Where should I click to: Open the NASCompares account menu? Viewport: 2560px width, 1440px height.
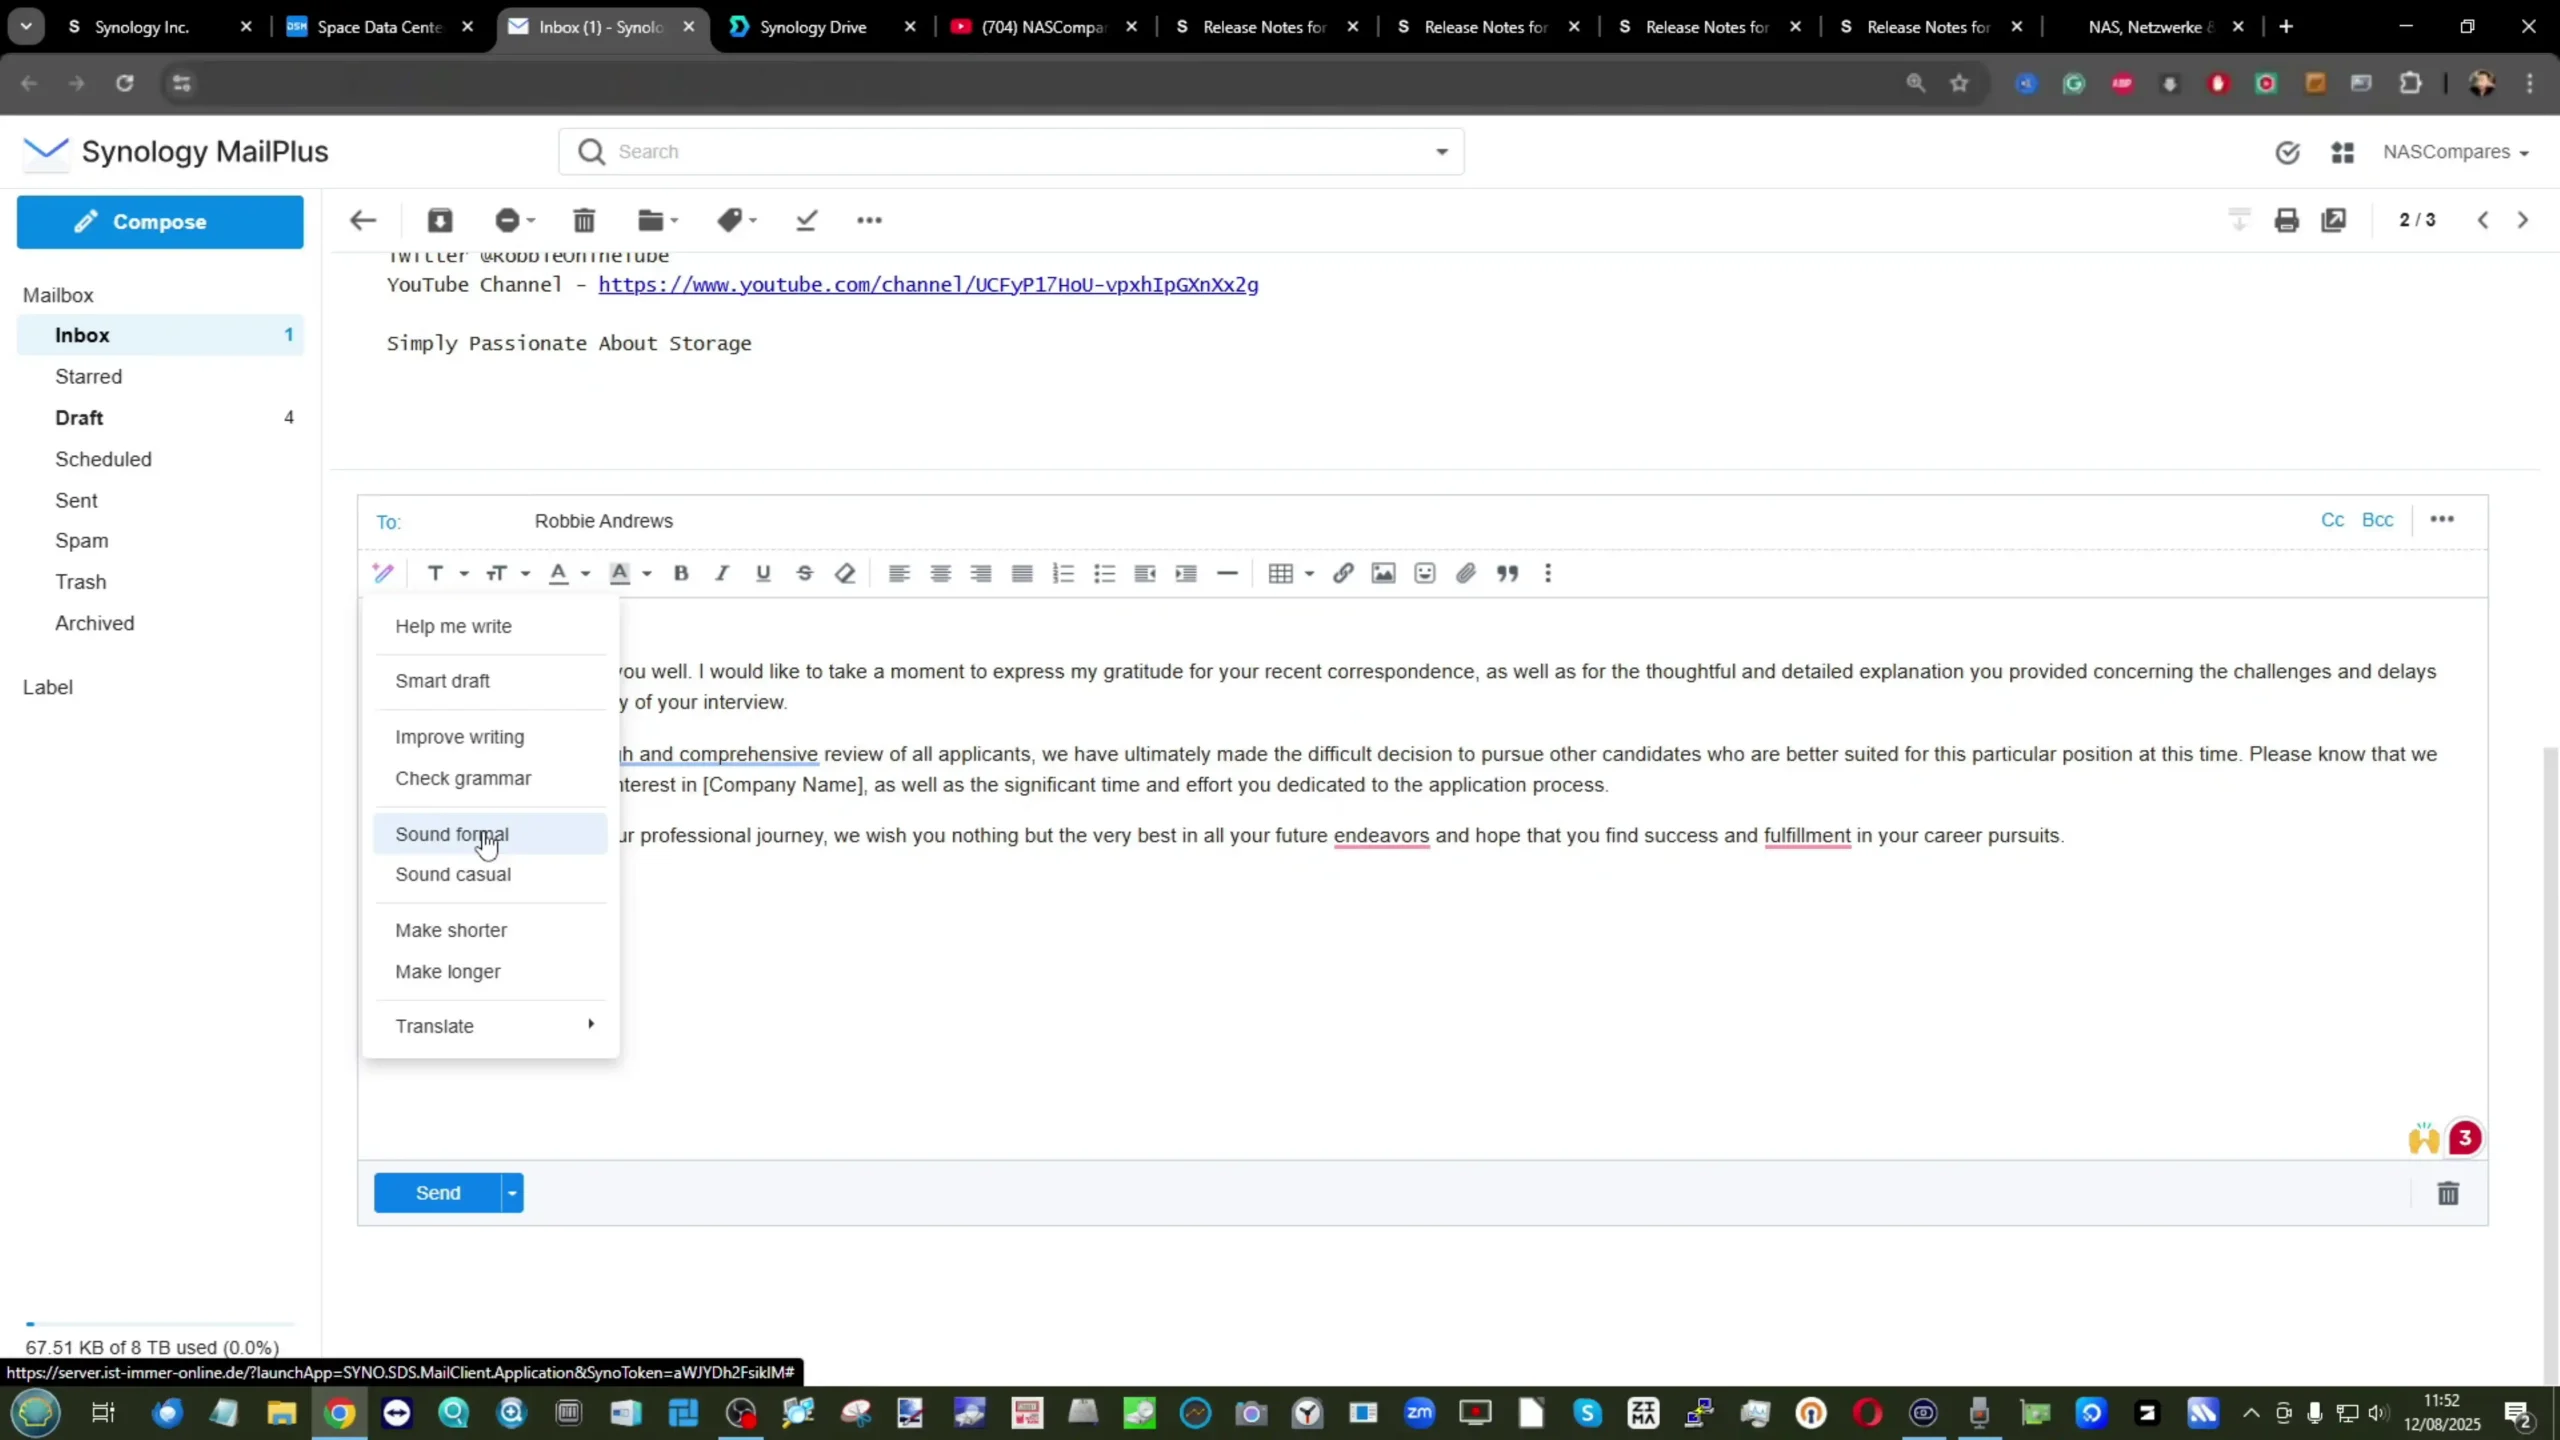click(x=2455, y=152)
